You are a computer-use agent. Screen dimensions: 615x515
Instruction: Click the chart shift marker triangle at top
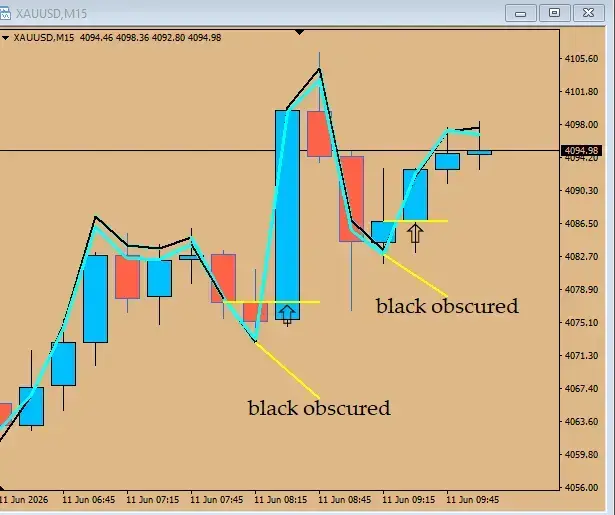tap(299, 32)
